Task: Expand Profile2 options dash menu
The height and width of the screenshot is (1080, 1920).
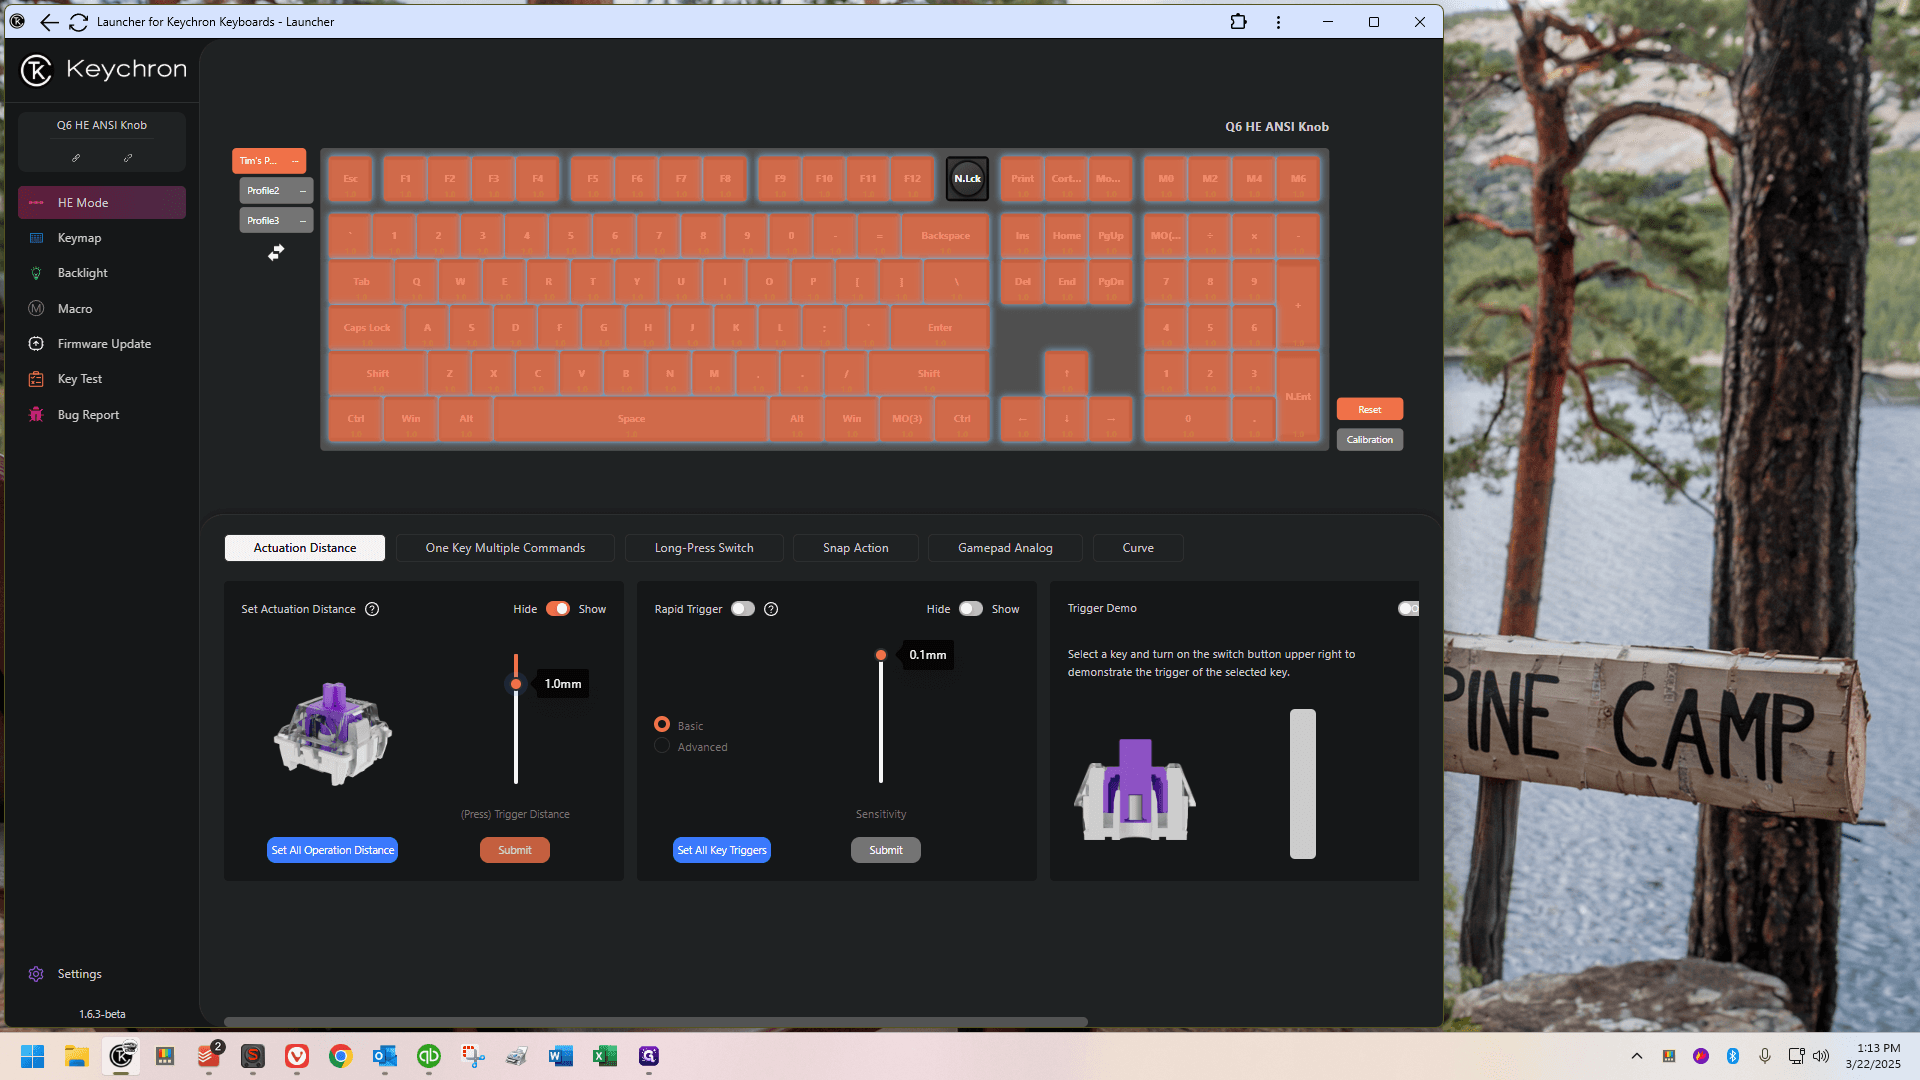Action: (303, 191)
